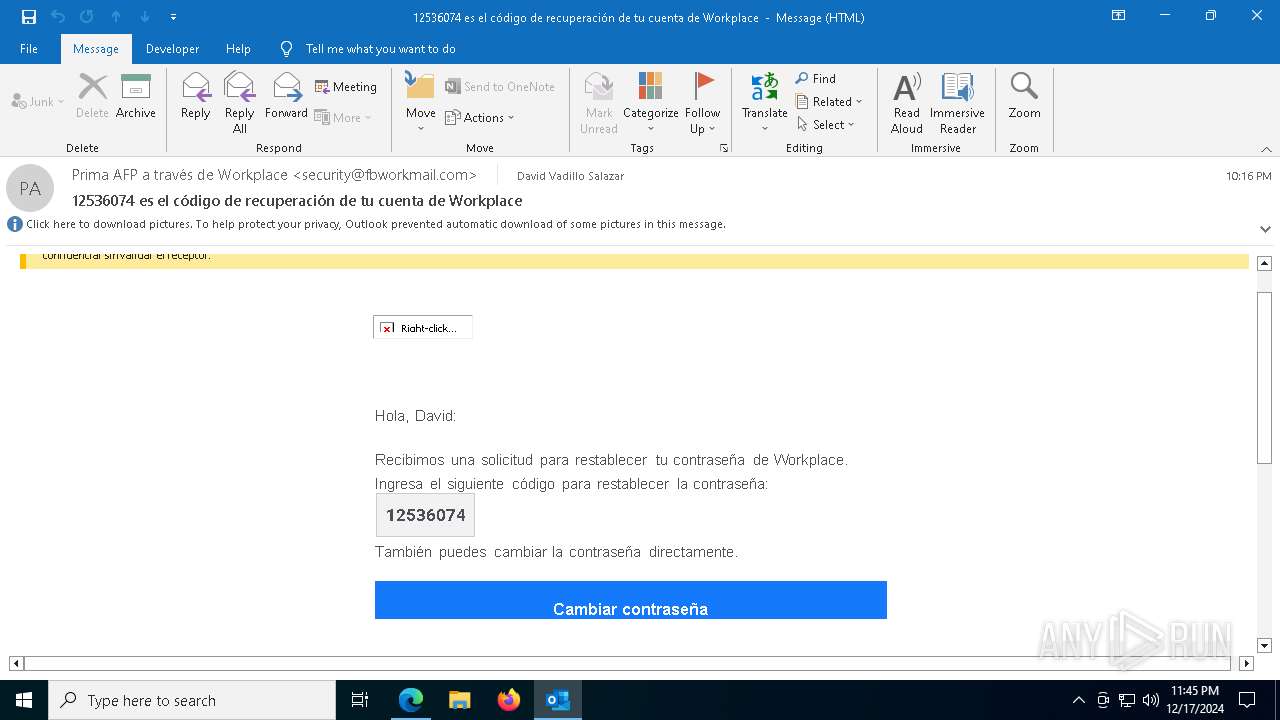Click the blocked picture placeholder
Screen dimensions: 1280x720
pyautogui.click(x=423, y=327)
